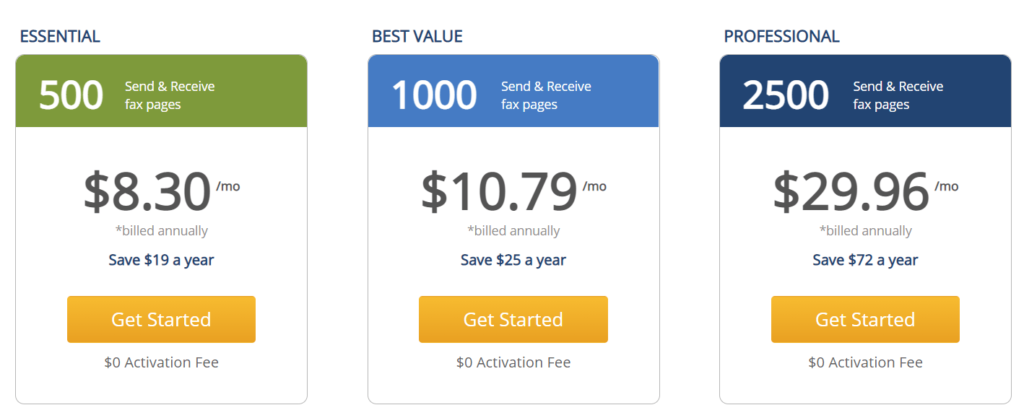Click the ESSENTIAL plan title
This screenshot has height=418, width=1024.
pos(60,37)
